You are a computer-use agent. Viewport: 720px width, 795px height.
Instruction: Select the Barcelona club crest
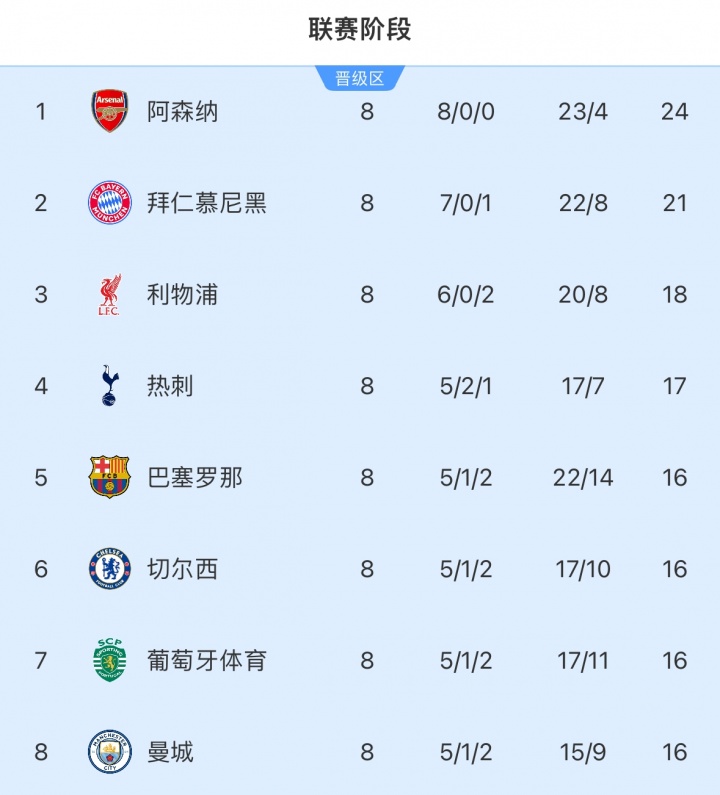[110, 477]
